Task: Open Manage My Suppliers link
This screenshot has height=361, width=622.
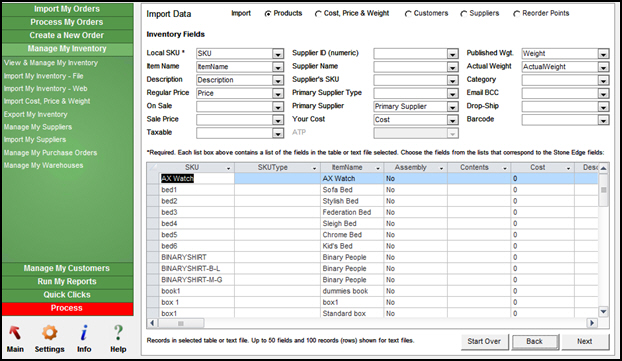Action: 38,127
